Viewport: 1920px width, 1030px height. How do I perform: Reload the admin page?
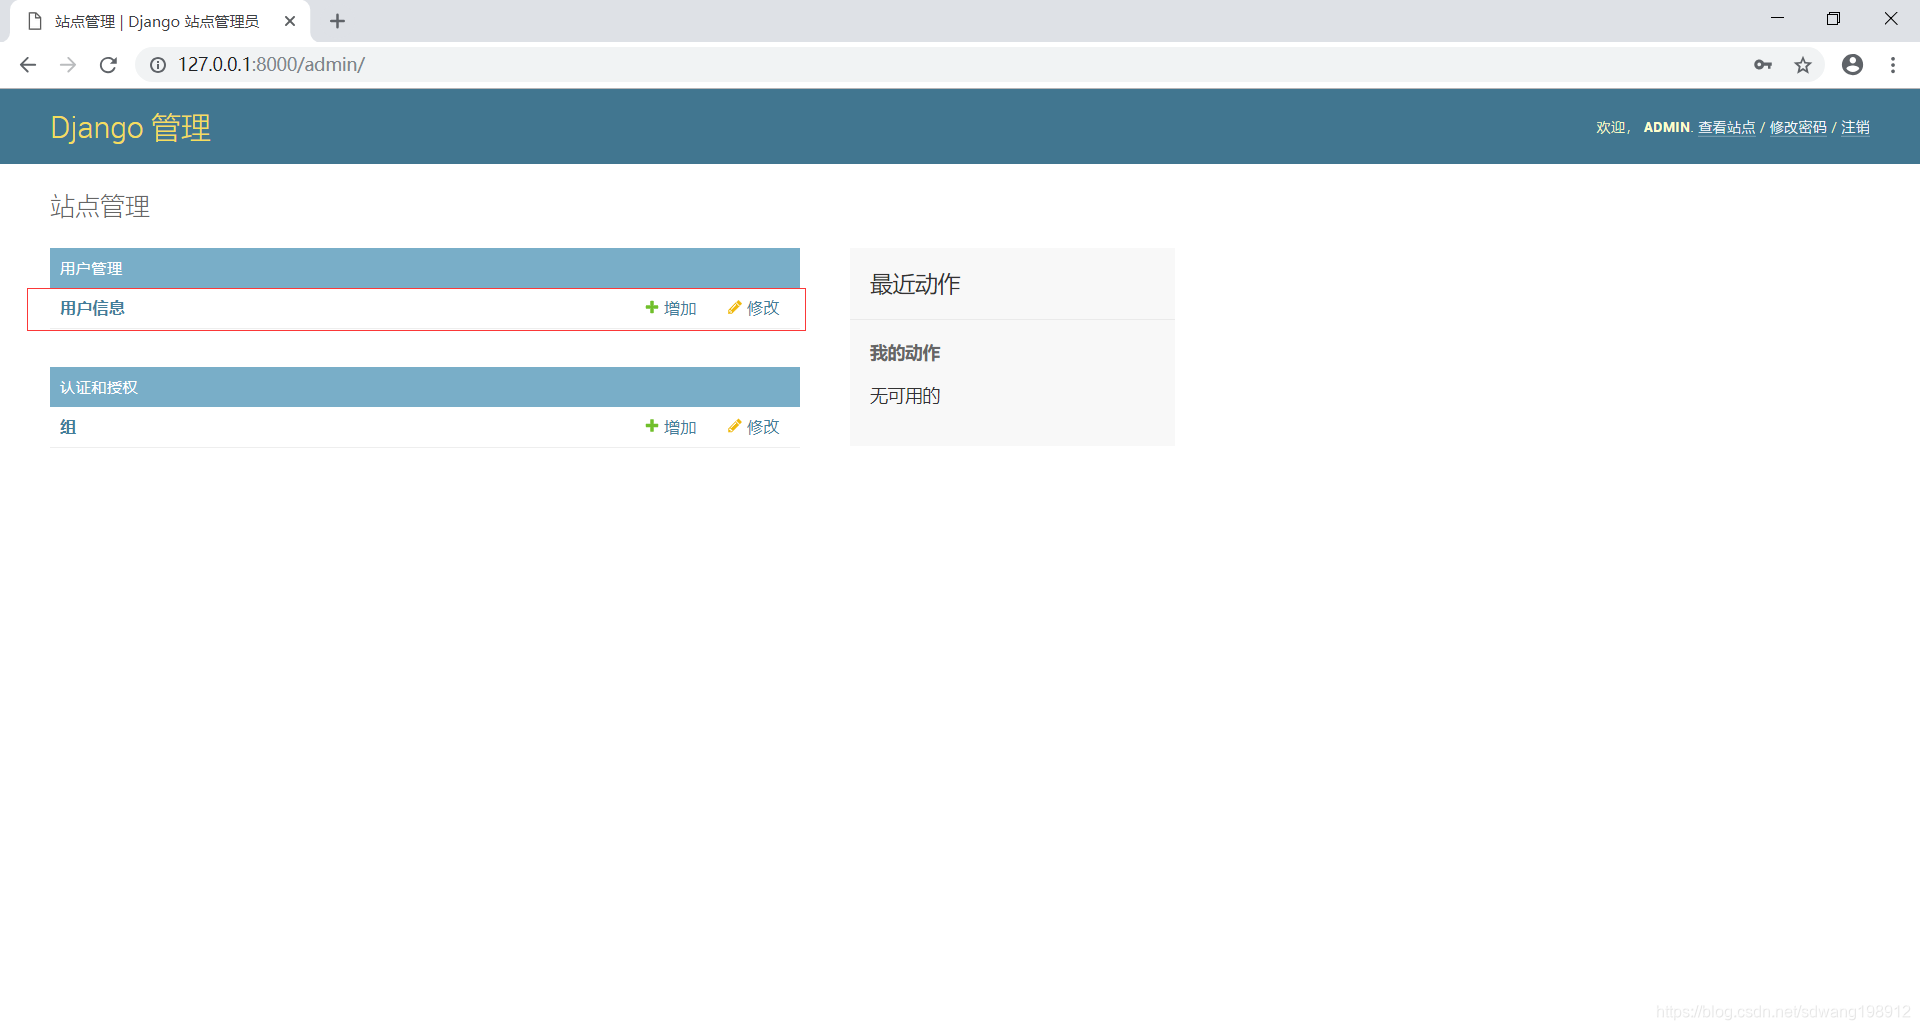tap(108, 65)
